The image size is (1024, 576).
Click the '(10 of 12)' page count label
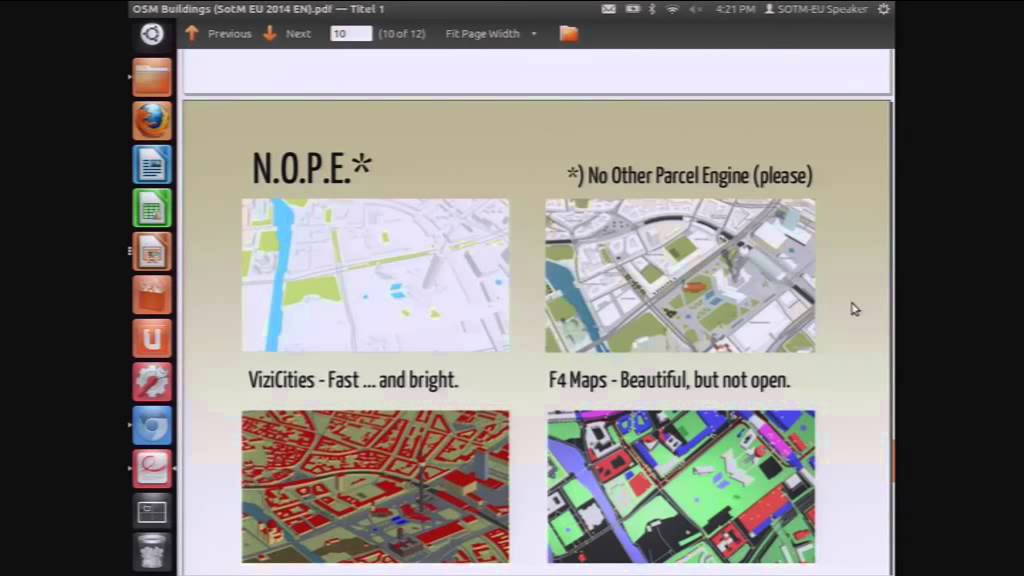coord(402,34)
